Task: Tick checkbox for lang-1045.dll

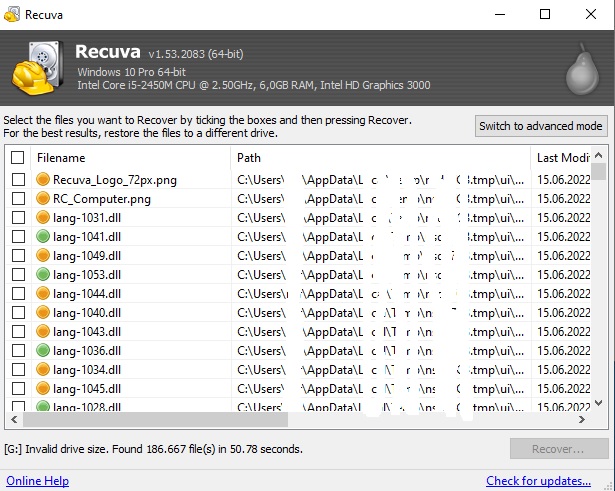Action: [x=18, y=388]
